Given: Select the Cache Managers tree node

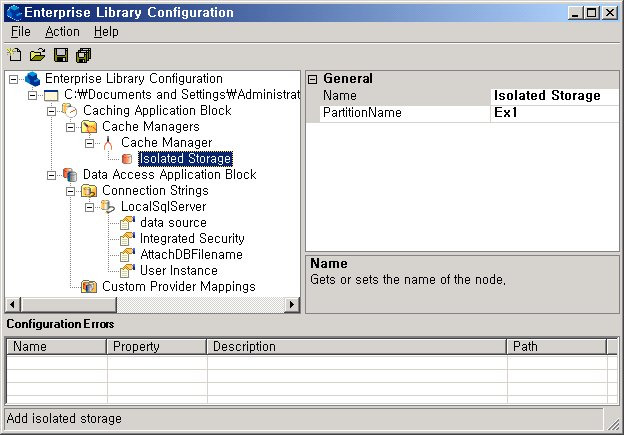Looking at the screenshot, I should (x=150, y=127).
